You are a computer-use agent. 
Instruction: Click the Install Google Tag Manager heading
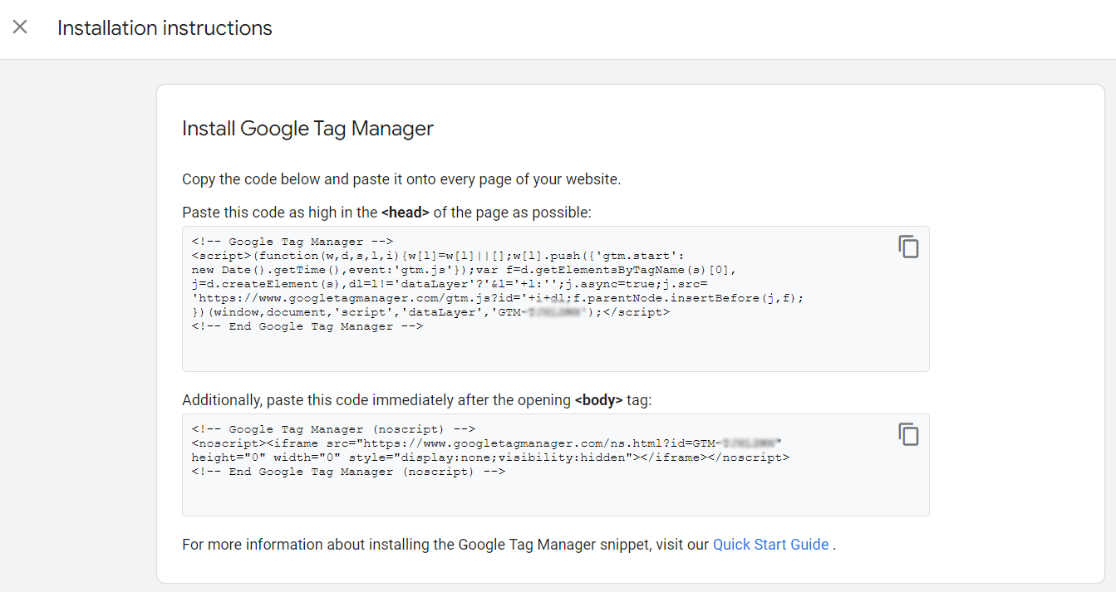pyautogui.click(x=306, y=128)
